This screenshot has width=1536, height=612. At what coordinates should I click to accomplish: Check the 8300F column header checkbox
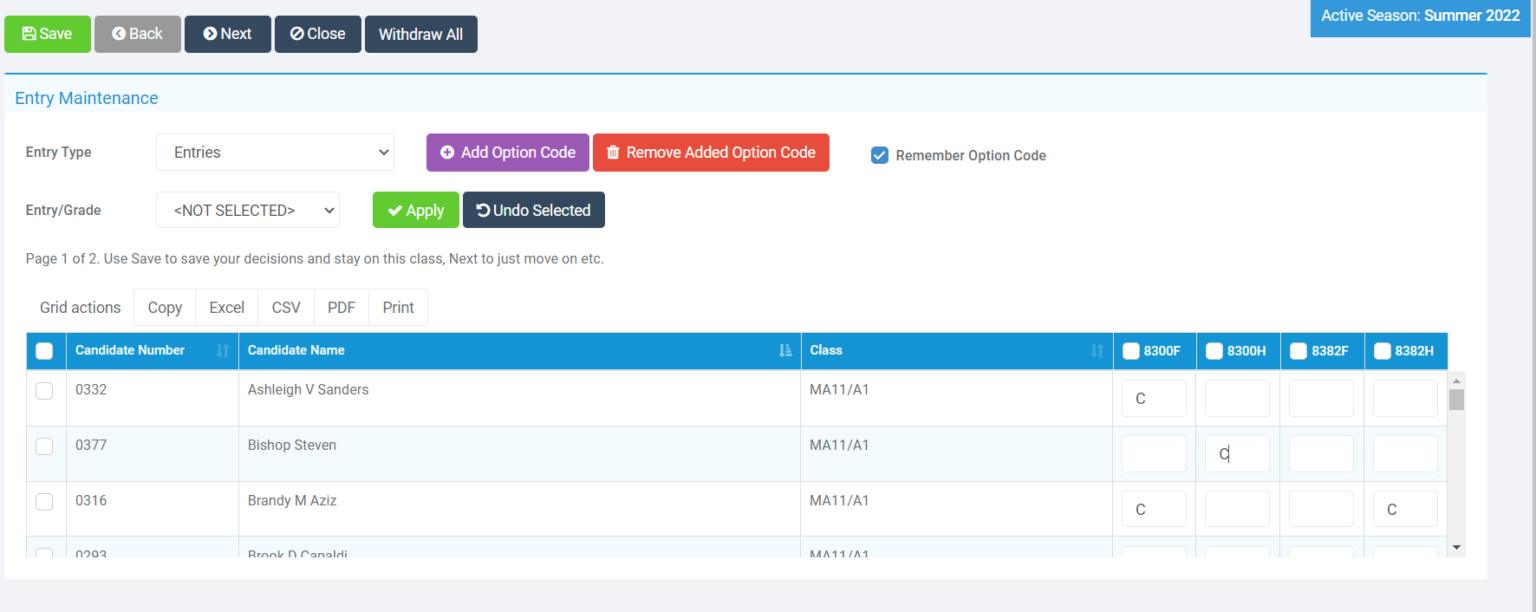1128,350
